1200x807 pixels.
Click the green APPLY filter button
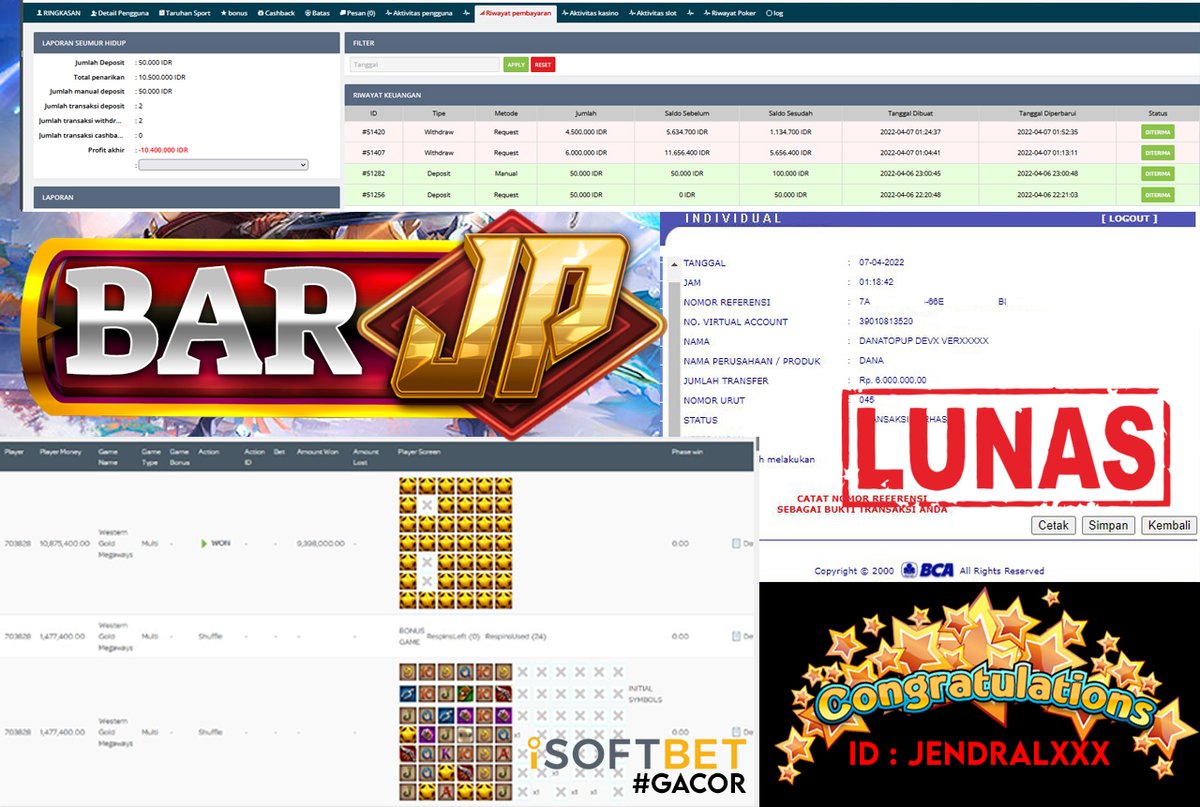point(516,64)
